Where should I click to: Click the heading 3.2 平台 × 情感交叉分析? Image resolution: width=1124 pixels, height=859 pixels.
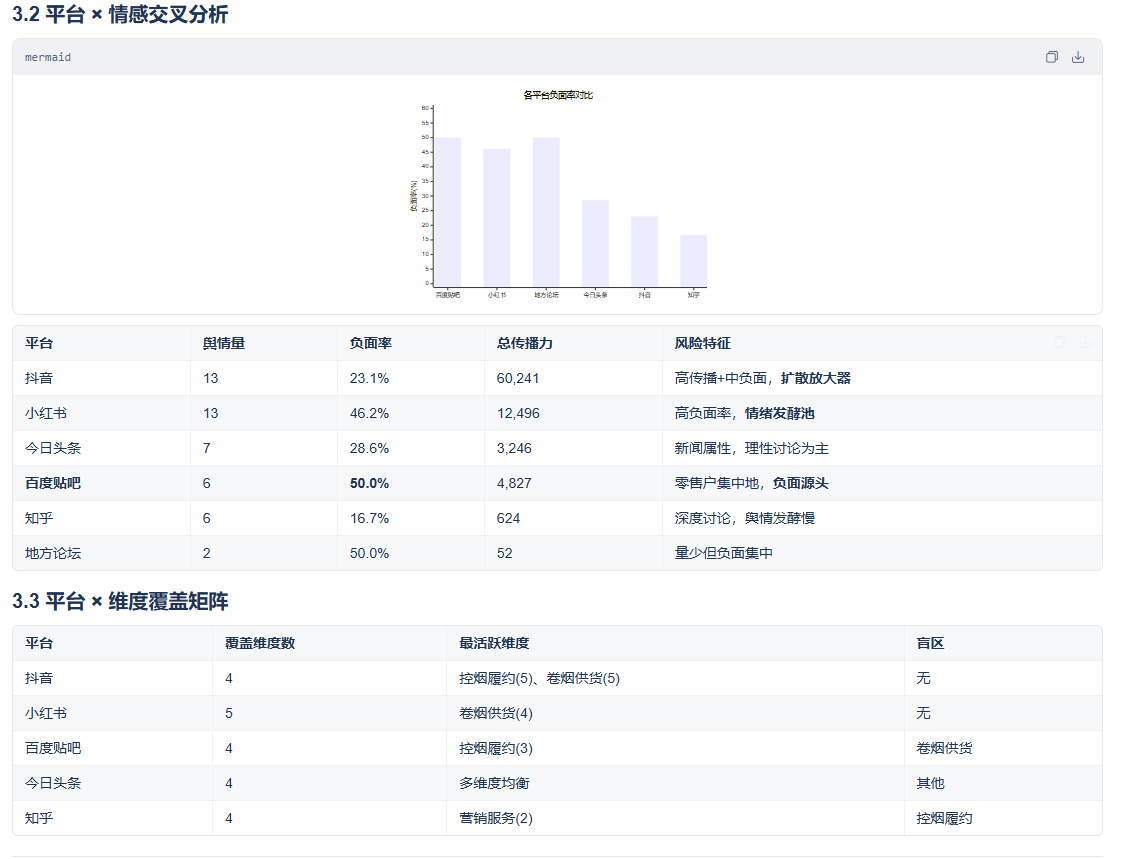[120, 14]
